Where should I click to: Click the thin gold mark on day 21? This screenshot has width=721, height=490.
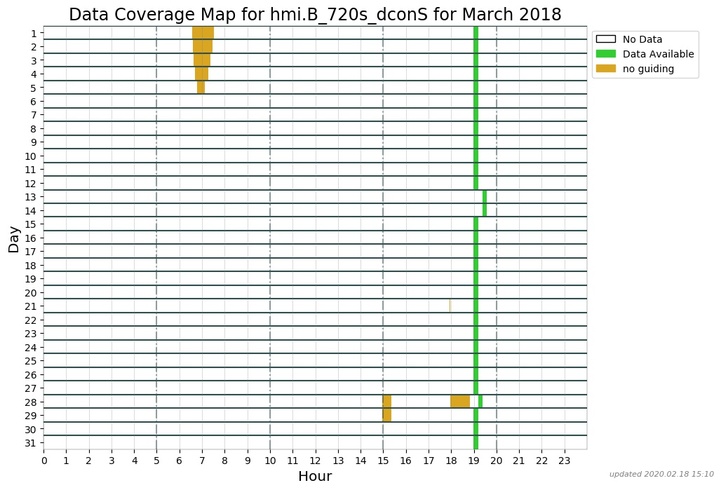450,306
